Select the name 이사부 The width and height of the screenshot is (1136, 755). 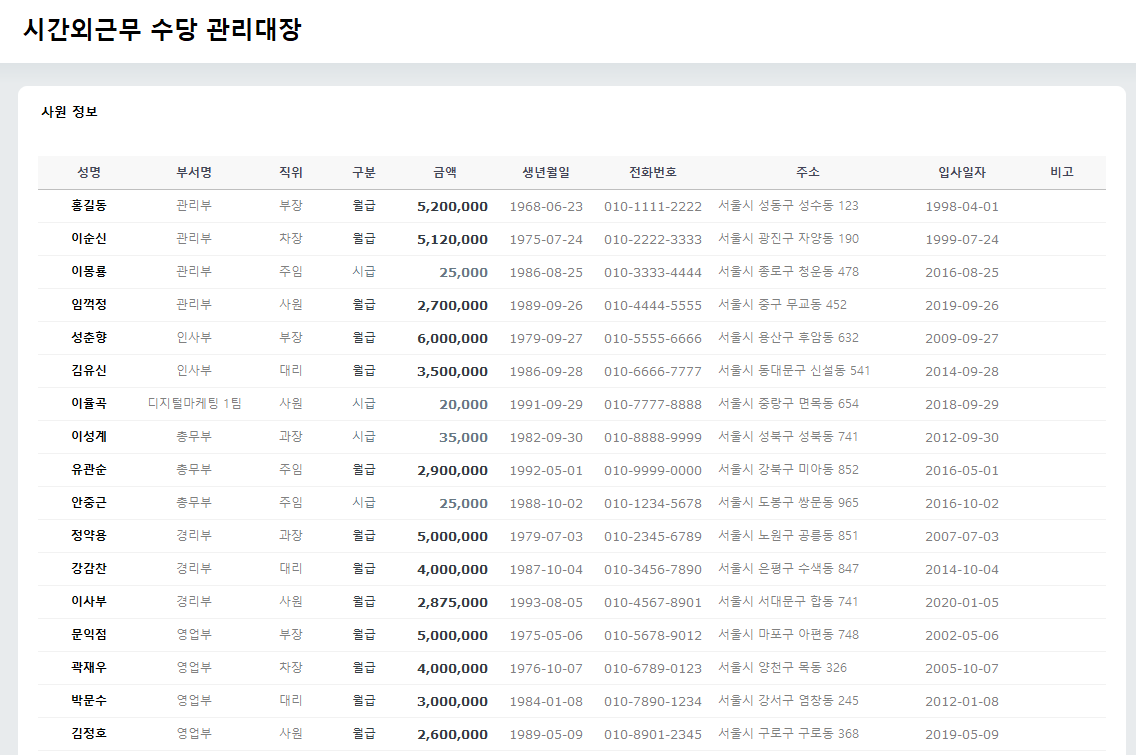[x=89, y=601]
